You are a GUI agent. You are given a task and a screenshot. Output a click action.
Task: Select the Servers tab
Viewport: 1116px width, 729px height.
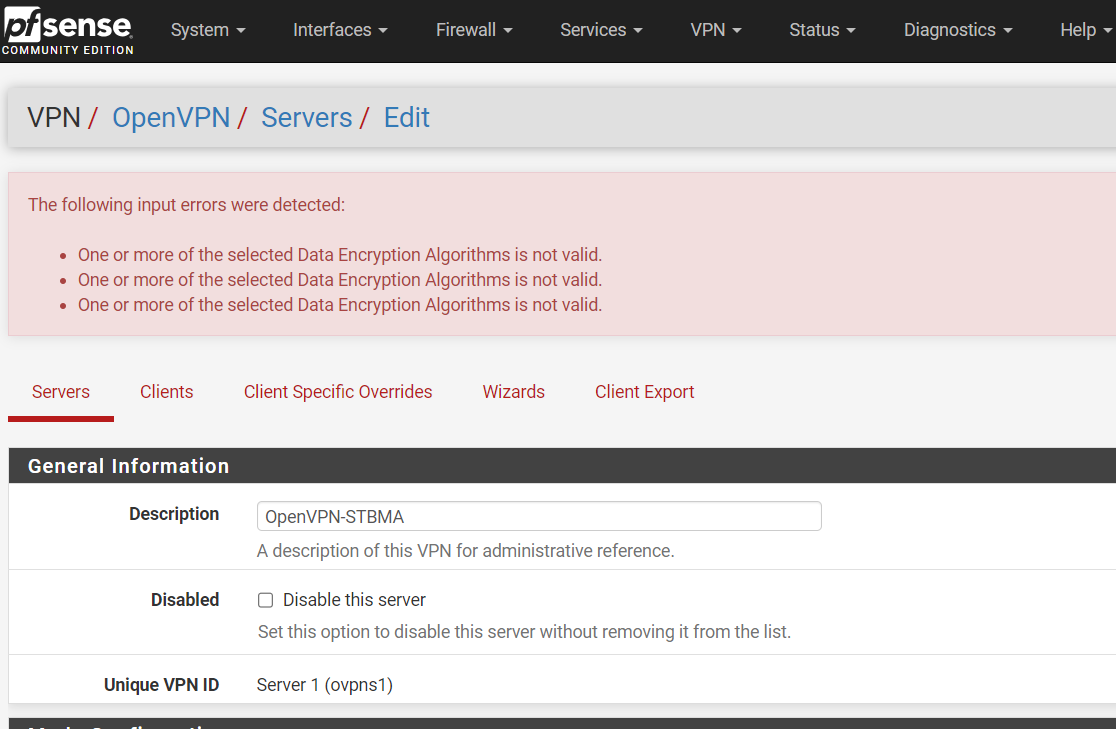click(61, 392)
